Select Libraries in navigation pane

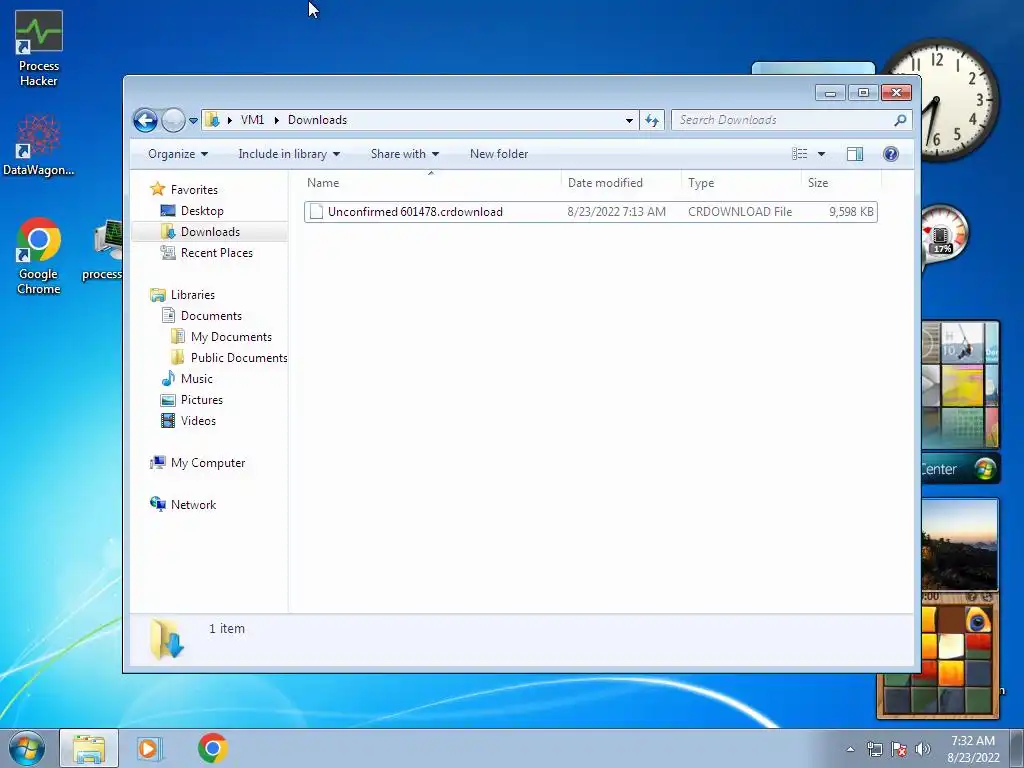pos(192,295)
